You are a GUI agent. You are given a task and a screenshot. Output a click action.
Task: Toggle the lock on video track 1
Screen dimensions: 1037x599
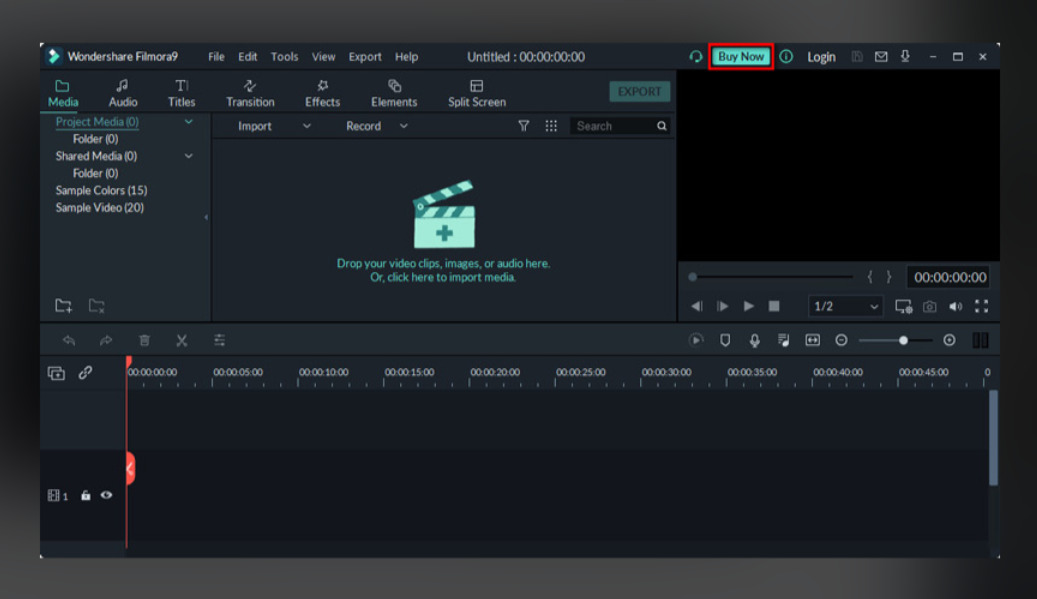coord(86,495)
